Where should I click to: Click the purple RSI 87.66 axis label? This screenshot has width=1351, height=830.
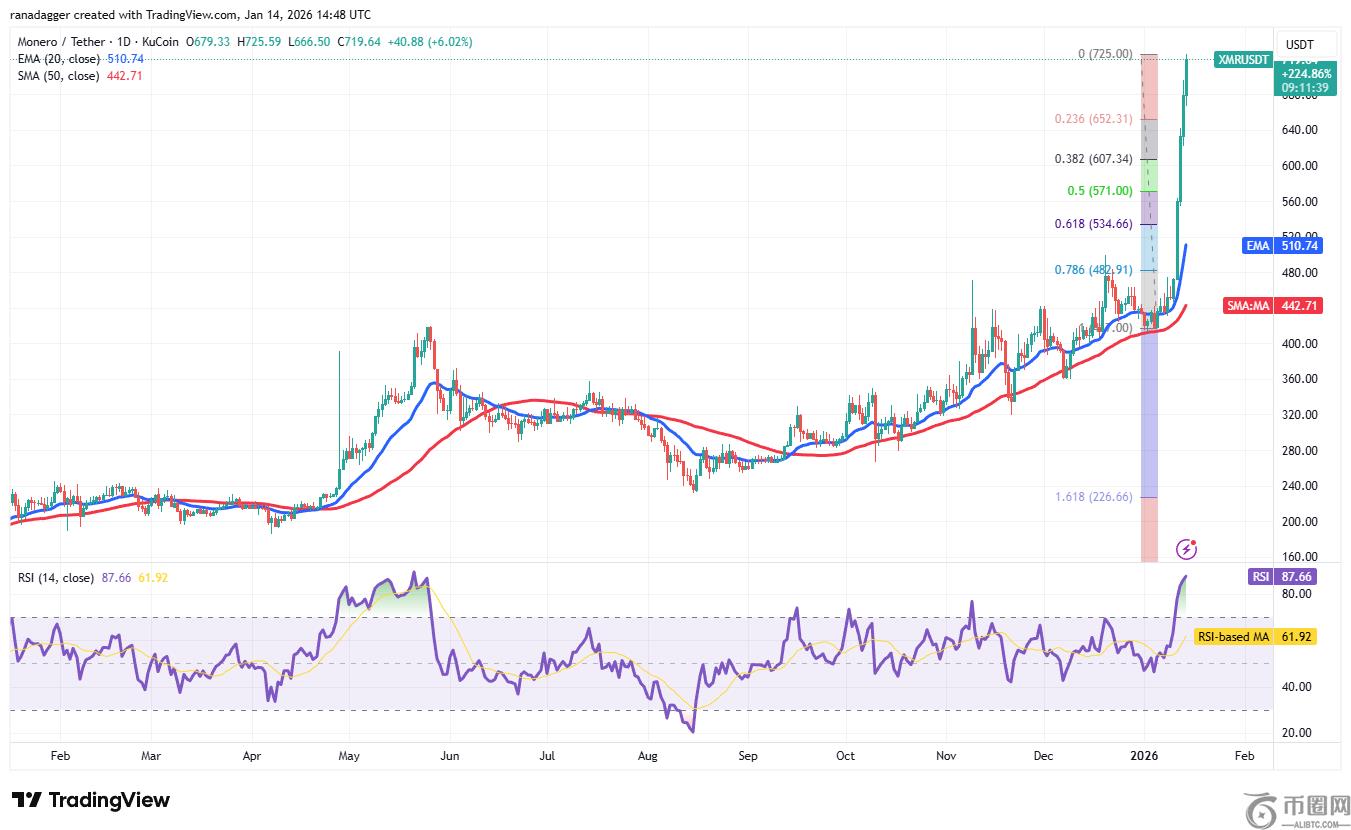1283,577
